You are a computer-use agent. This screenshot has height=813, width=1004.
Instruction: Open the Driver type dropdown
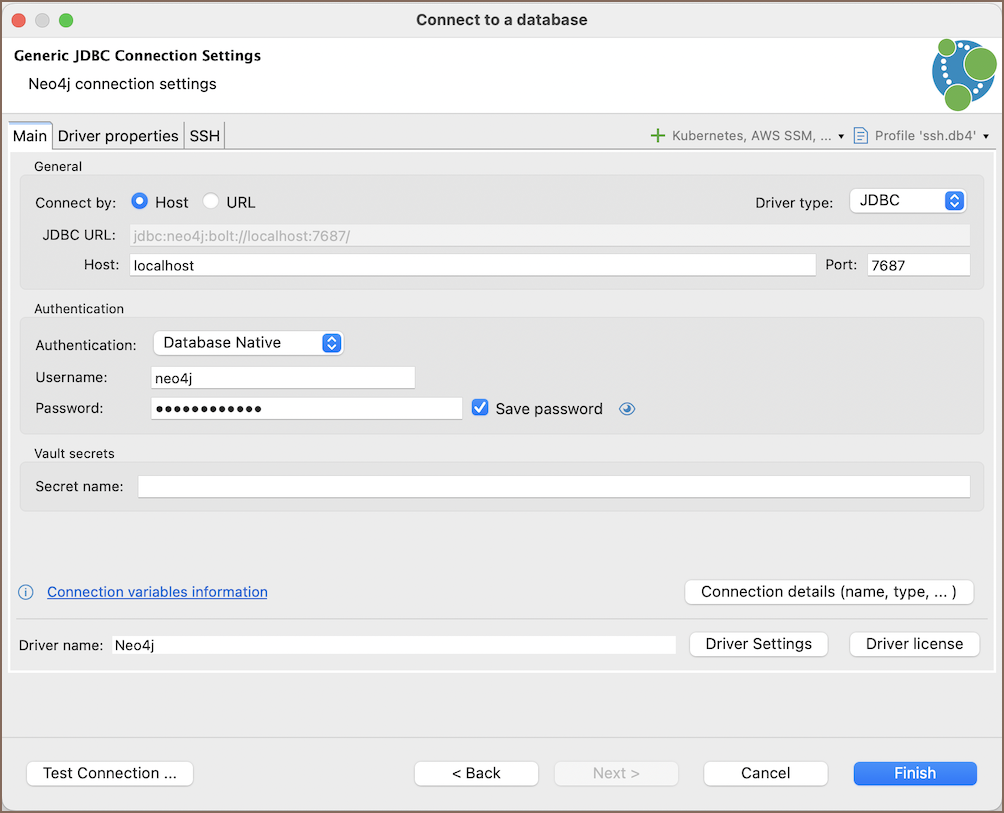[907, 201]
